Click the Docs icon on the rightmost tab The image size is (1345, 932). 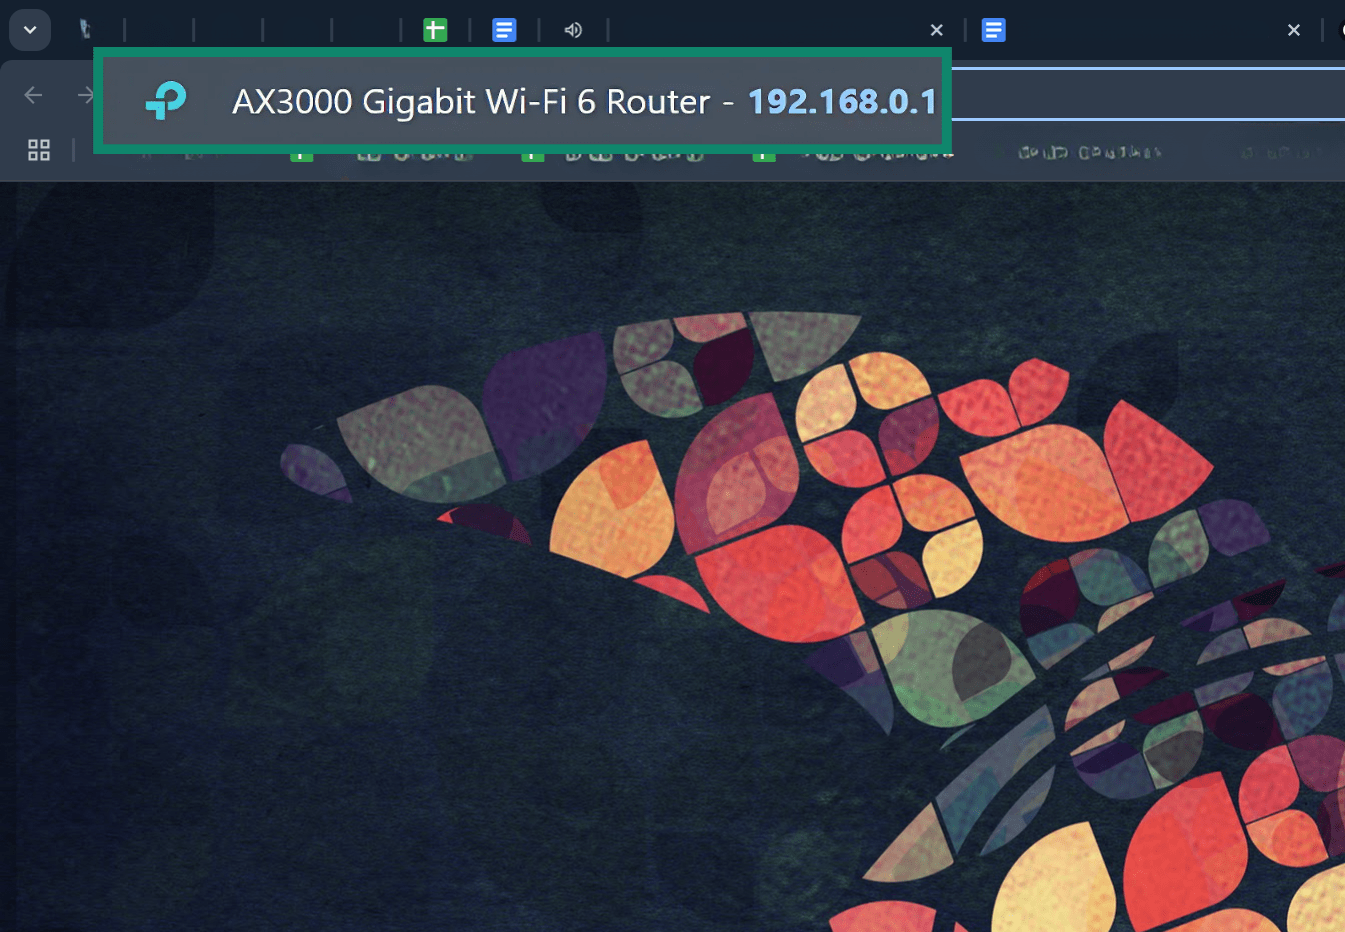coord(994,30)
